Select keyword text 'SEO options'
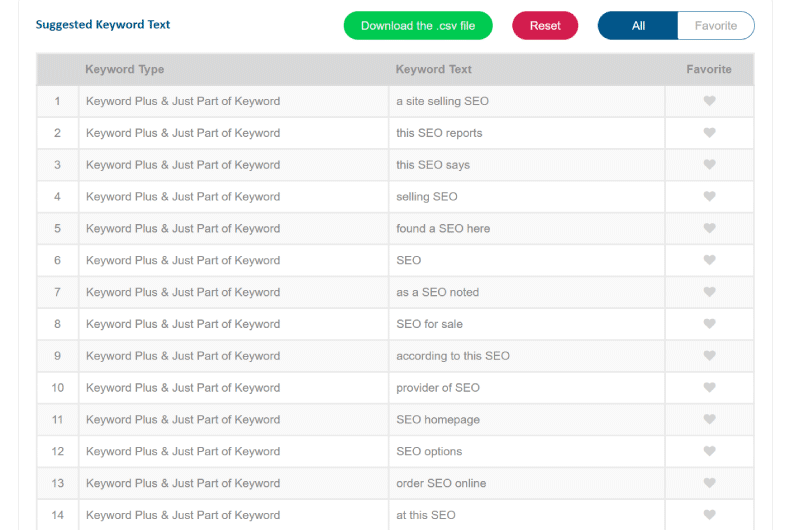The width and height of the screenshot is (800, 530). click(429, 451)
